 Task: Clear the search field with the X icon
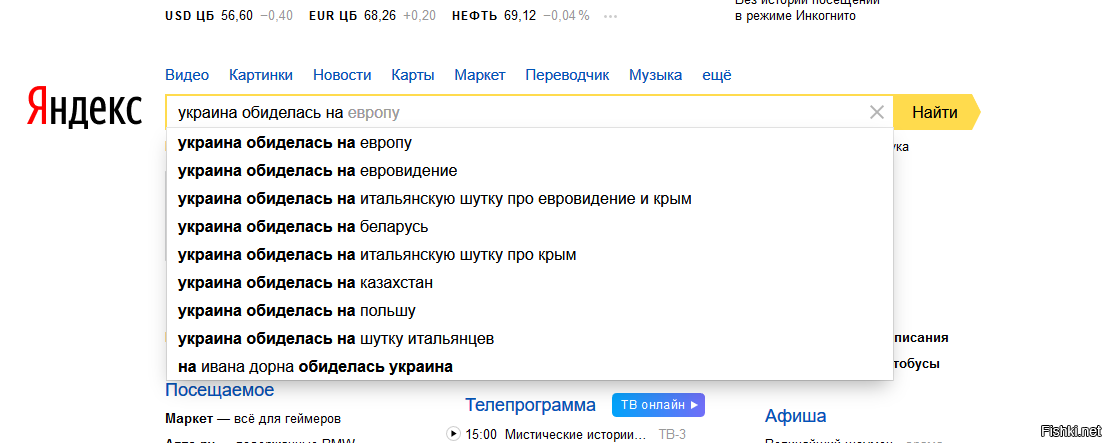click(x=877, y=112)
